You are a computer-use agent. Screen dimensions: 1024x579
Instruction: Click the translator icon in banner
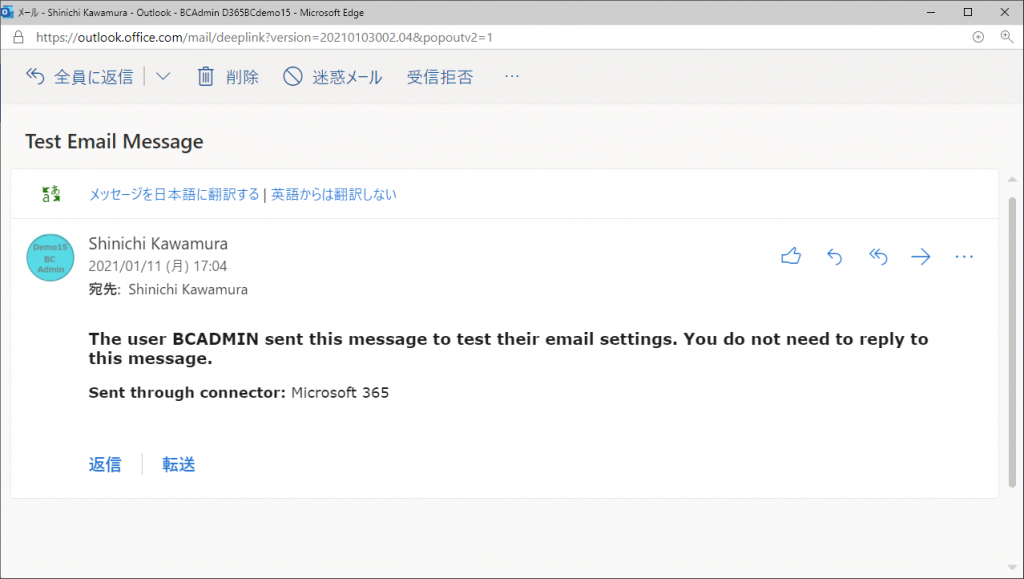click(x=51, y=194)
